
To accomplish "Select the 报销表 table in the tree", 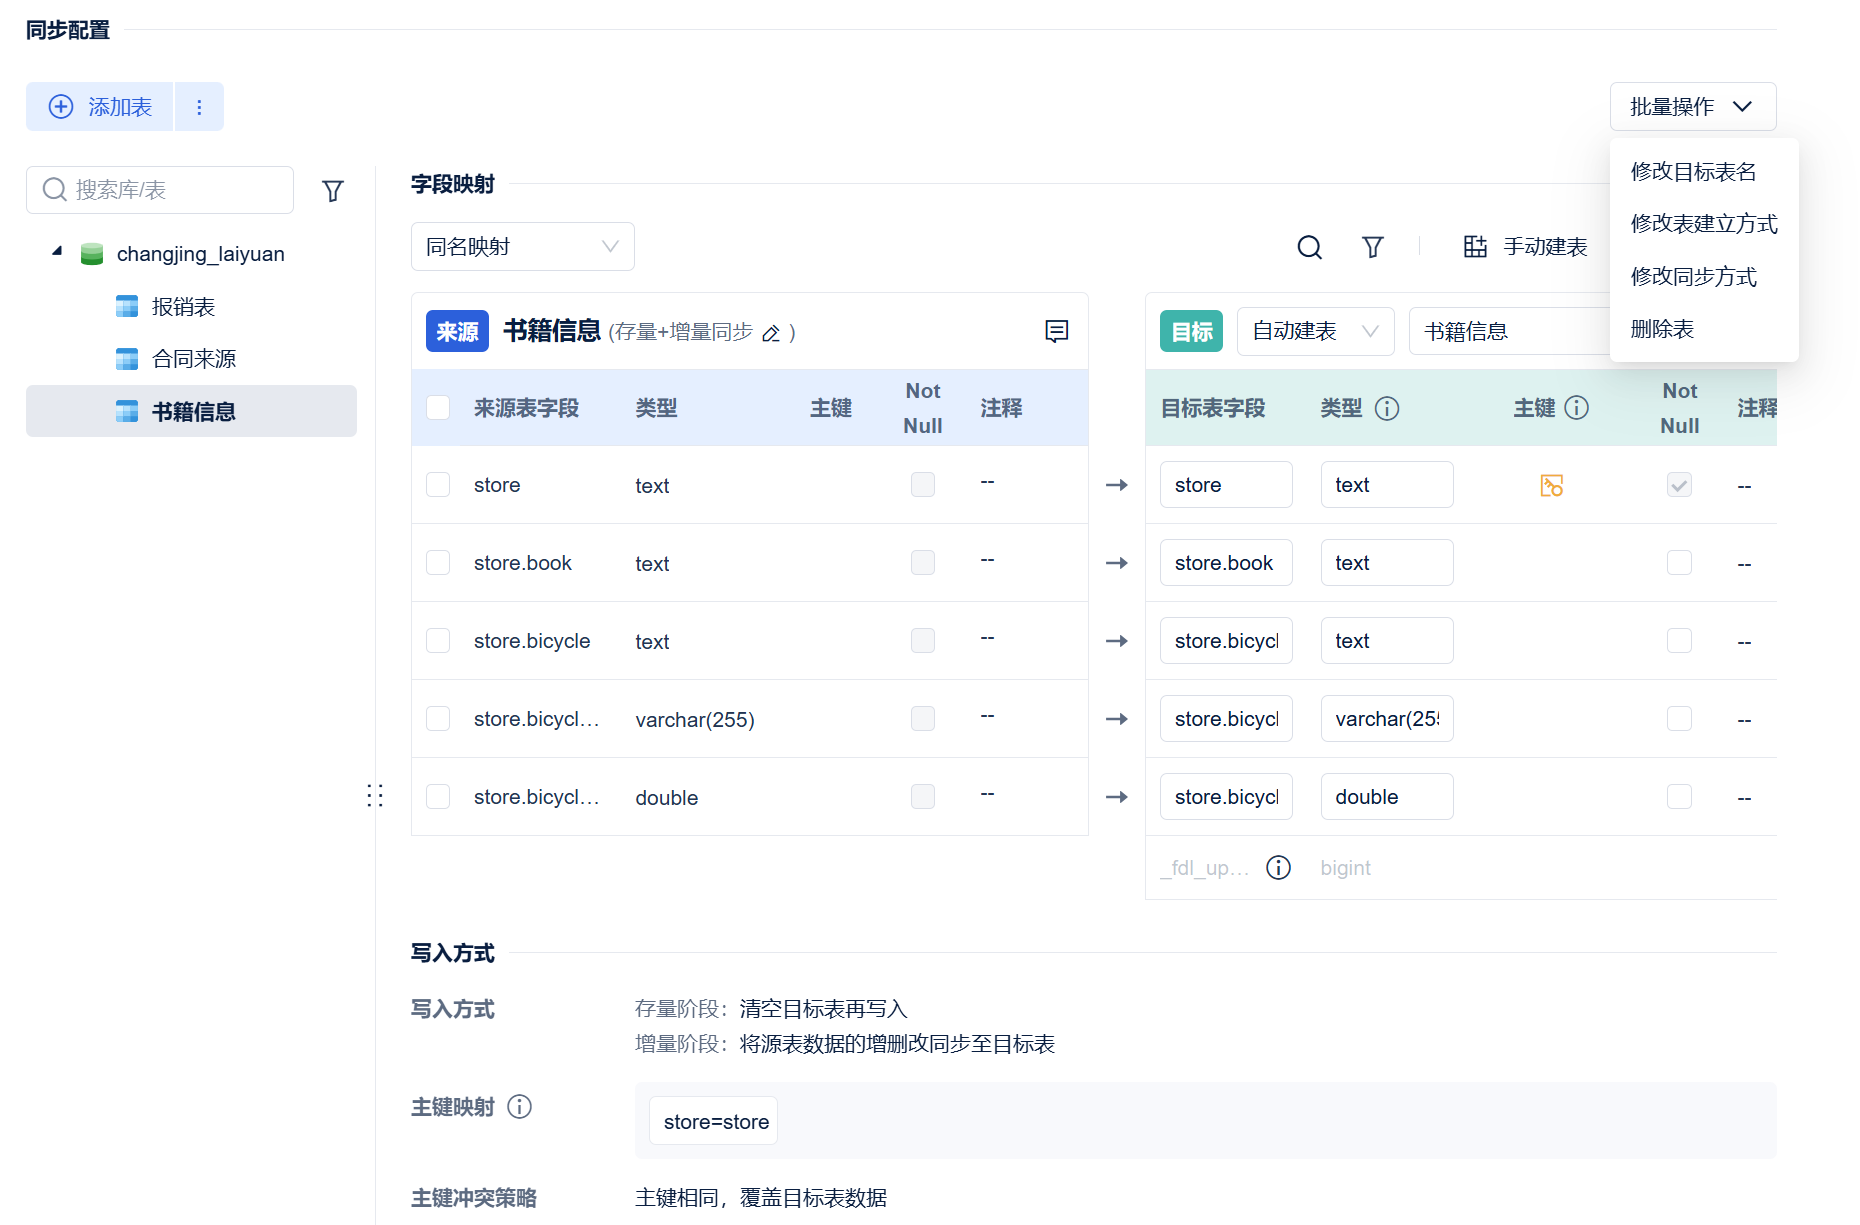I will point(191,306).
